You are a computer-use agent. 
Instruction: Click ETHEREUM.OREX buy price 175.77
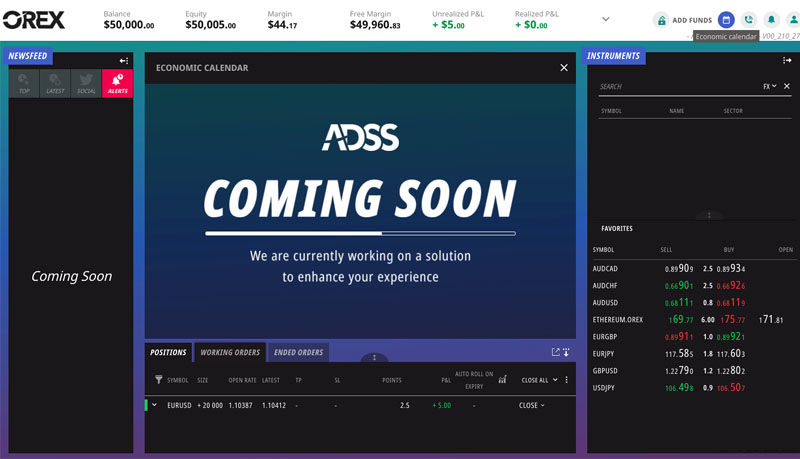tap(732, 319)
